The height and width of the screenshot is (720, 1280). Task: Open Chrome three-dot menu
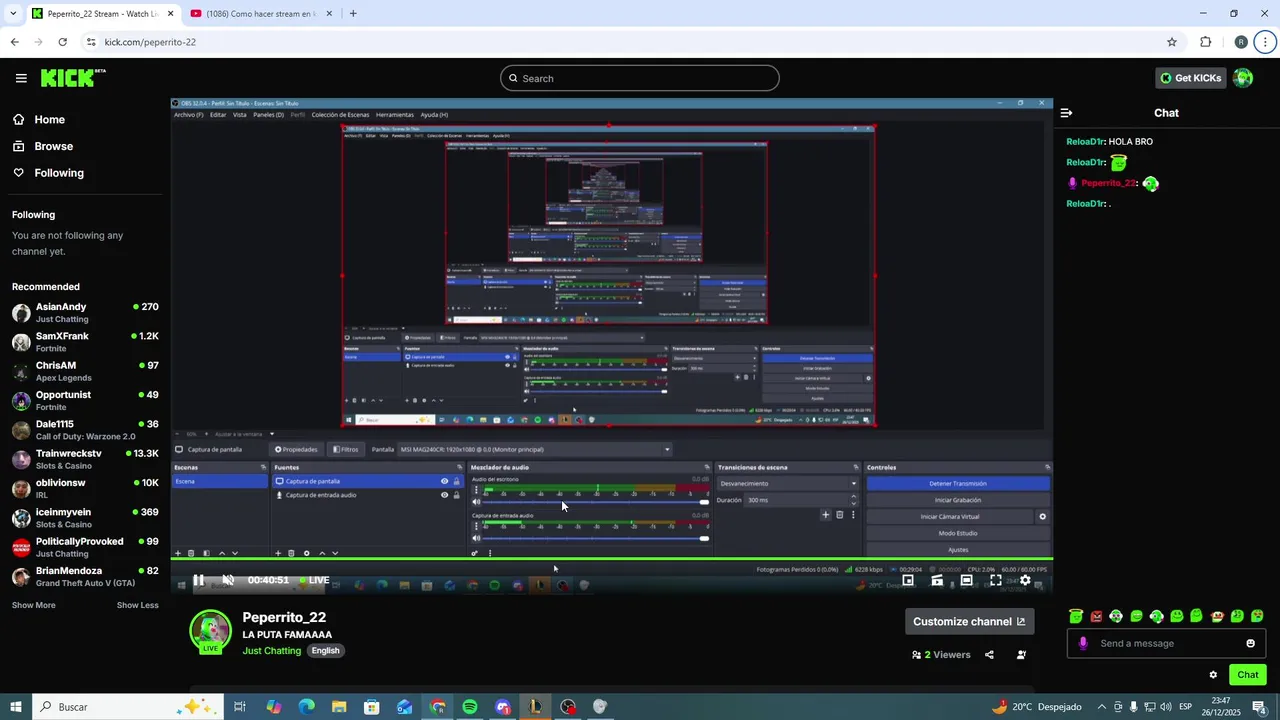1266,42
